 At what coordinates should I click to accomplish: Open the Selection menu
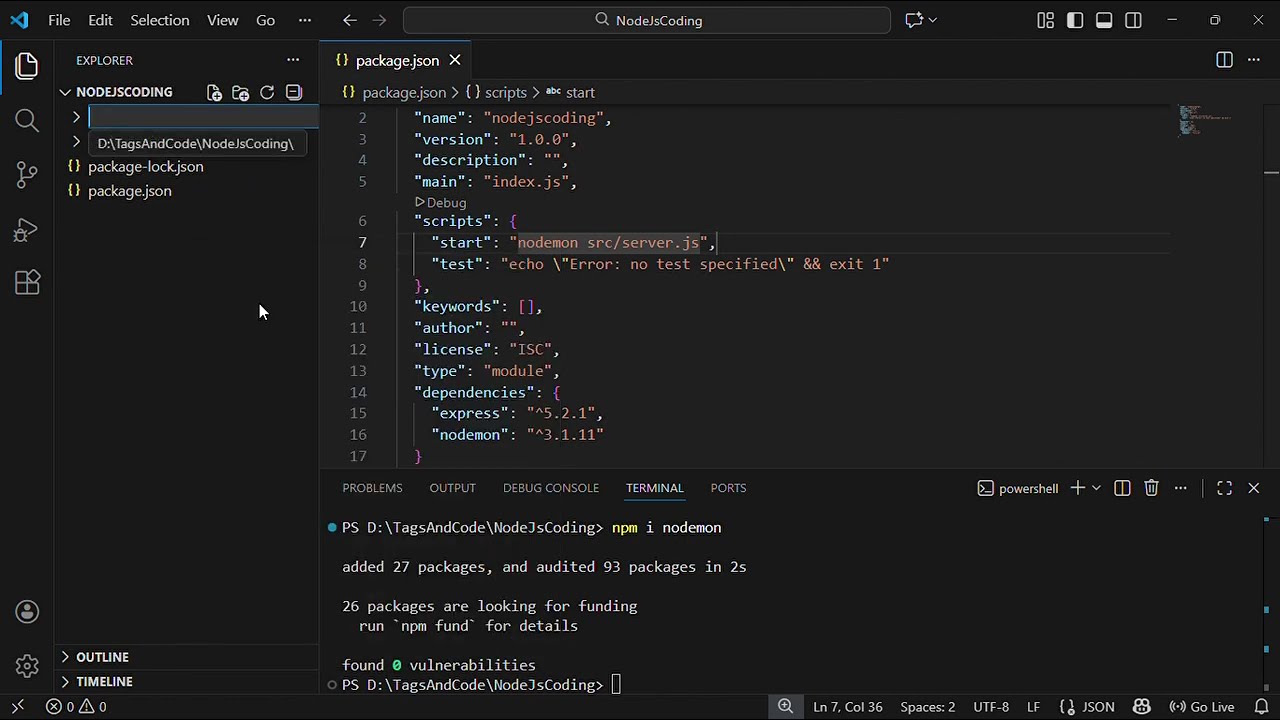click(x=159, y=20)
